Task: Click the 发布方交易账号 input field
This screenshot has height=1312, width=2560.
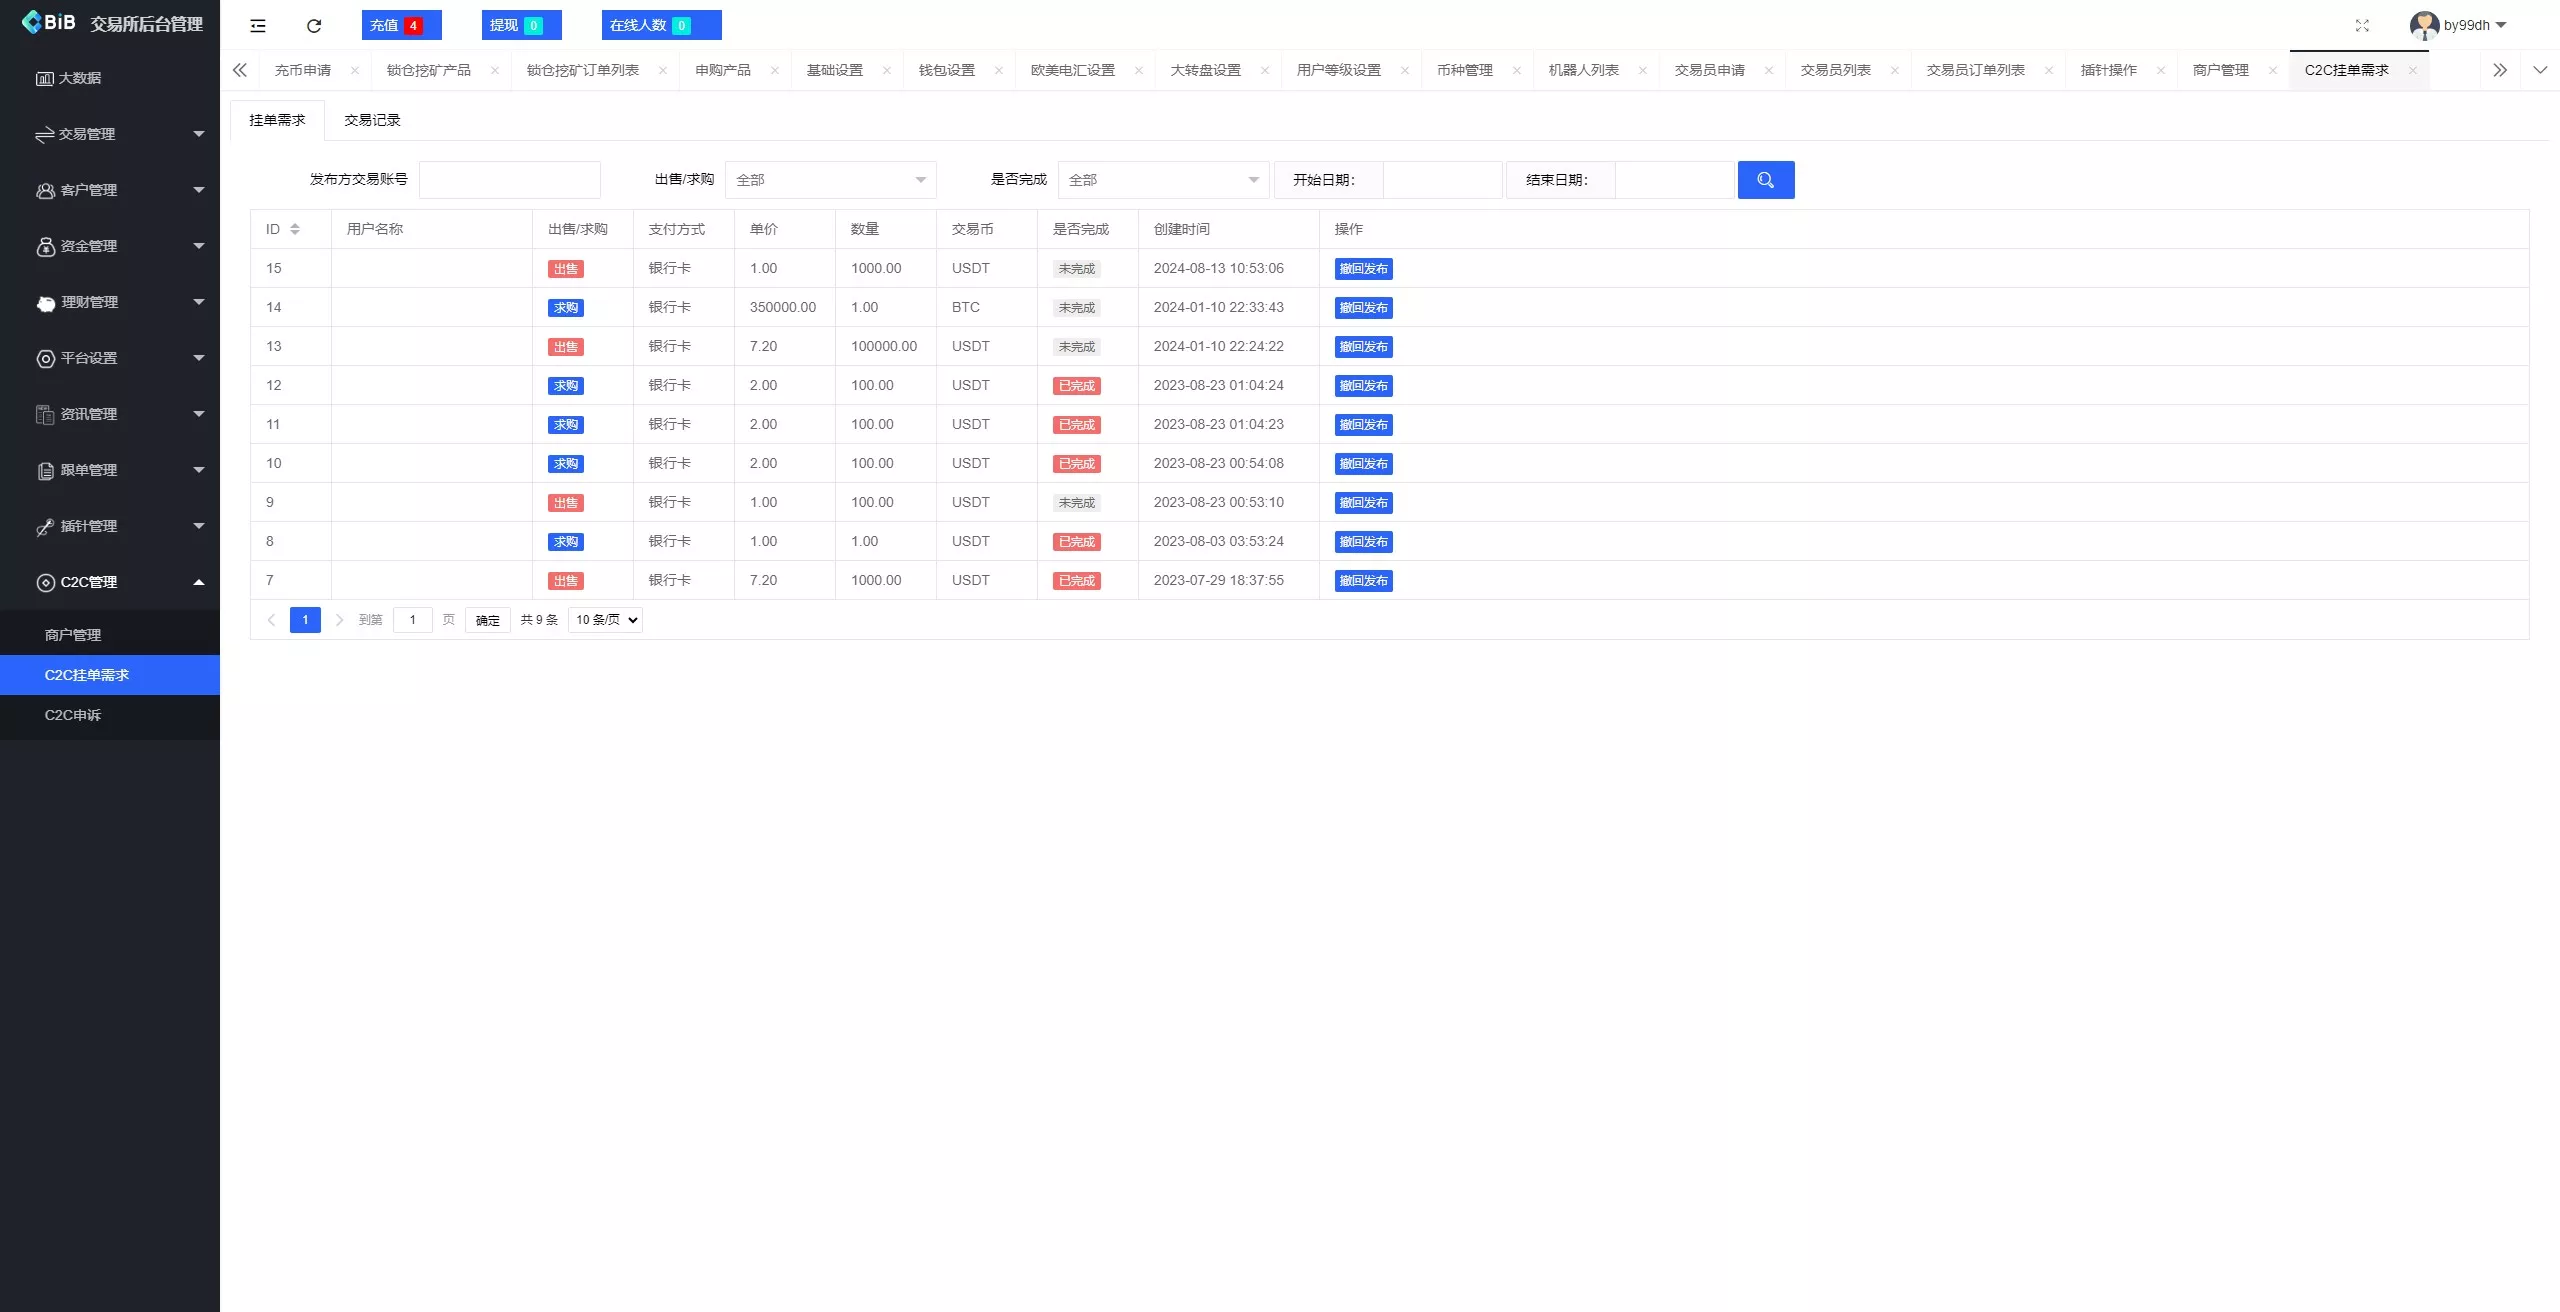Action: click(510, 180)
